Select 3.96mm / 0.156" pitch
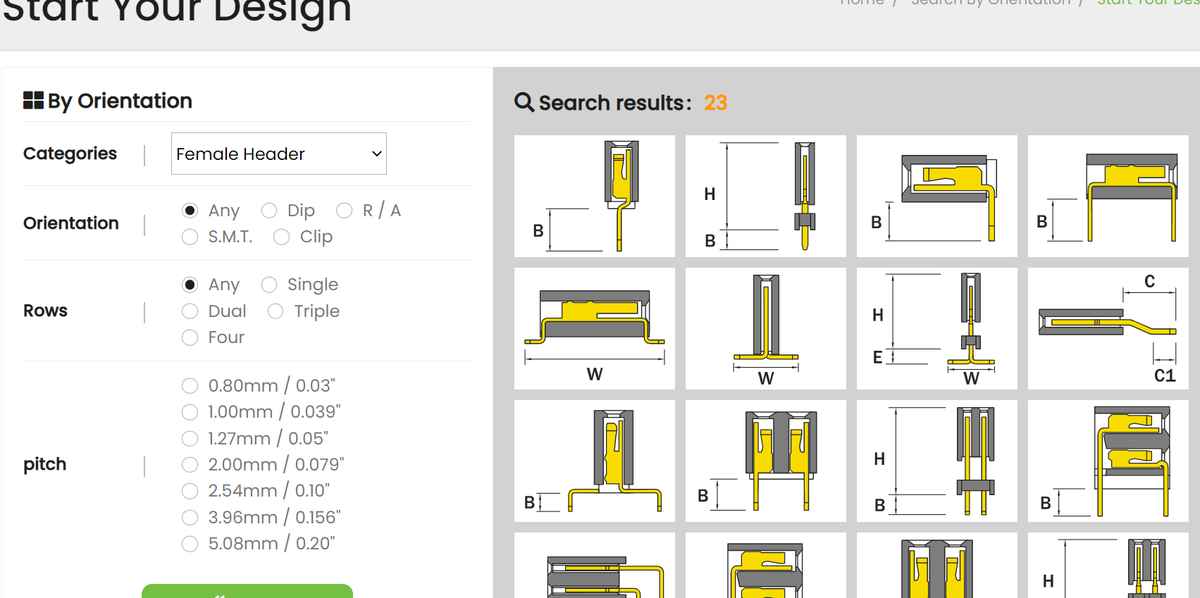This screenshot has height=598, width=1200. (x=190, y=517)
